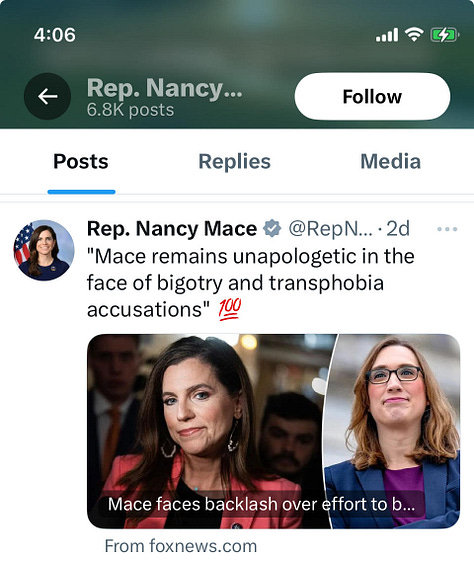Screen dimensions: 474x565
Task: Tap the Wi-Fi status icon
Action: tap(414, 35)
